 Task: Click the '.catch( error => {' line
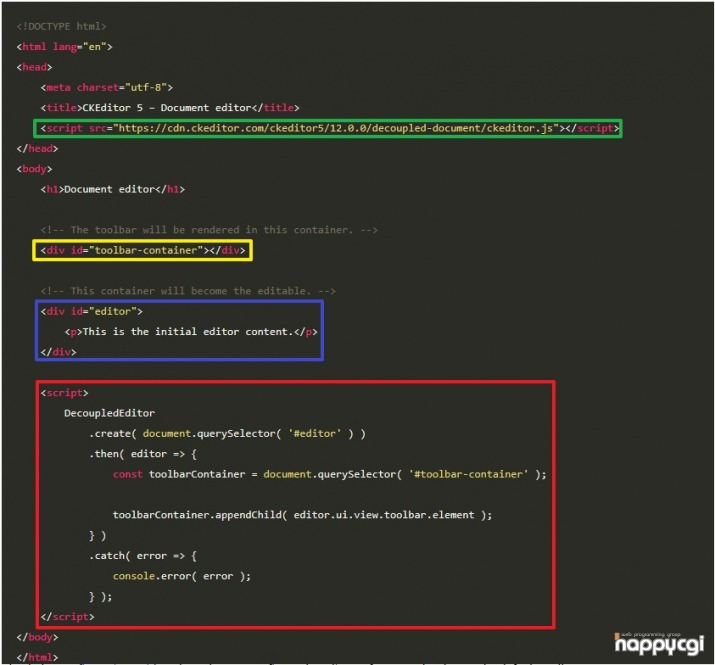tap(143, 556)
